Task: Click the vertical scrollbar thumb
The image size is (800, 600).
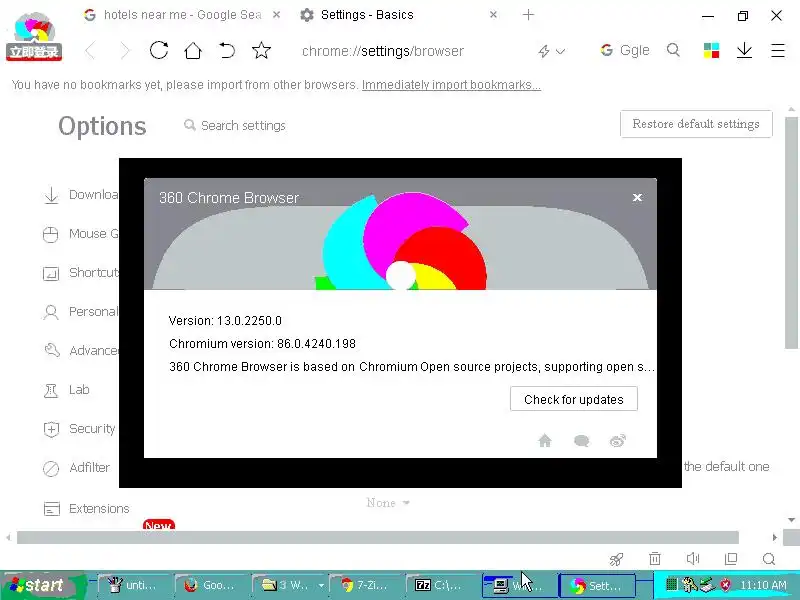Action: [x=791, y=233]
